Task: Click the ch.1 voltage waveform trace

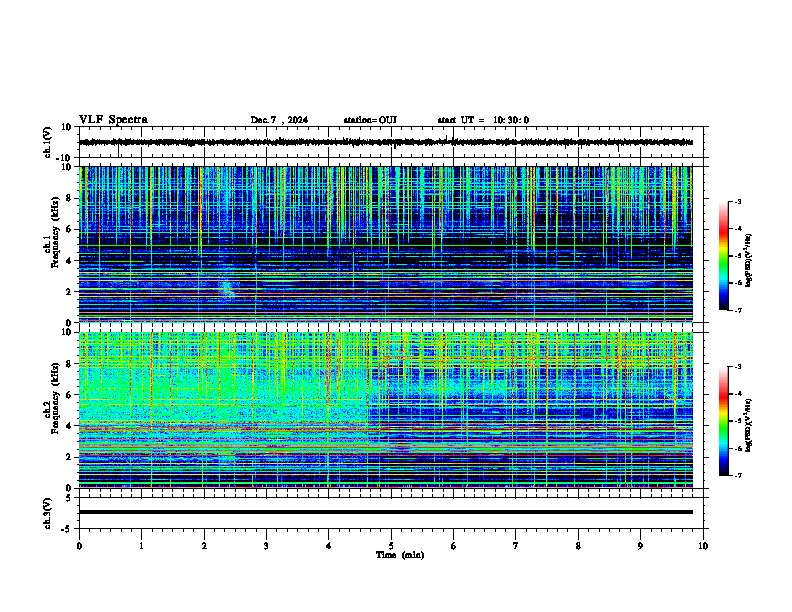Action: click(386, 142)
